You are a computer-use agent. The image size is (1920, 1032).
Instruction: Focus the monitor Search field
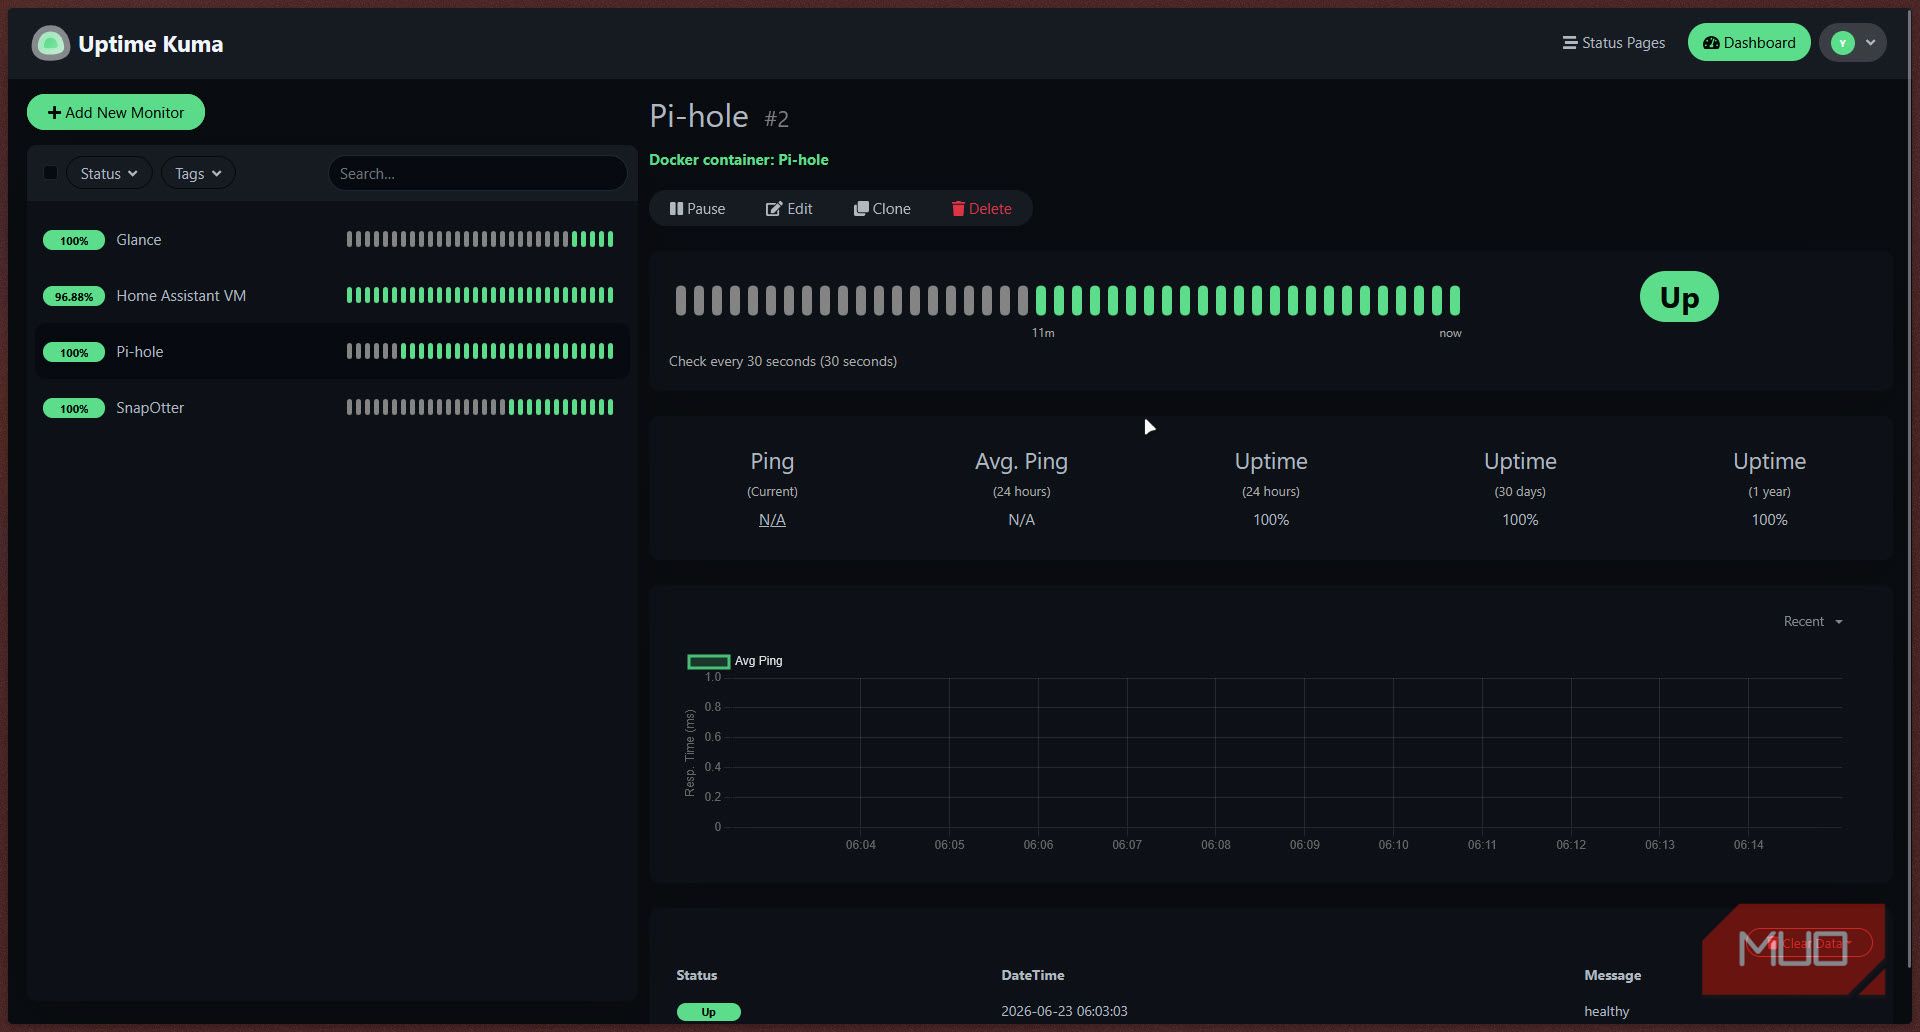[x=478, y=173]
